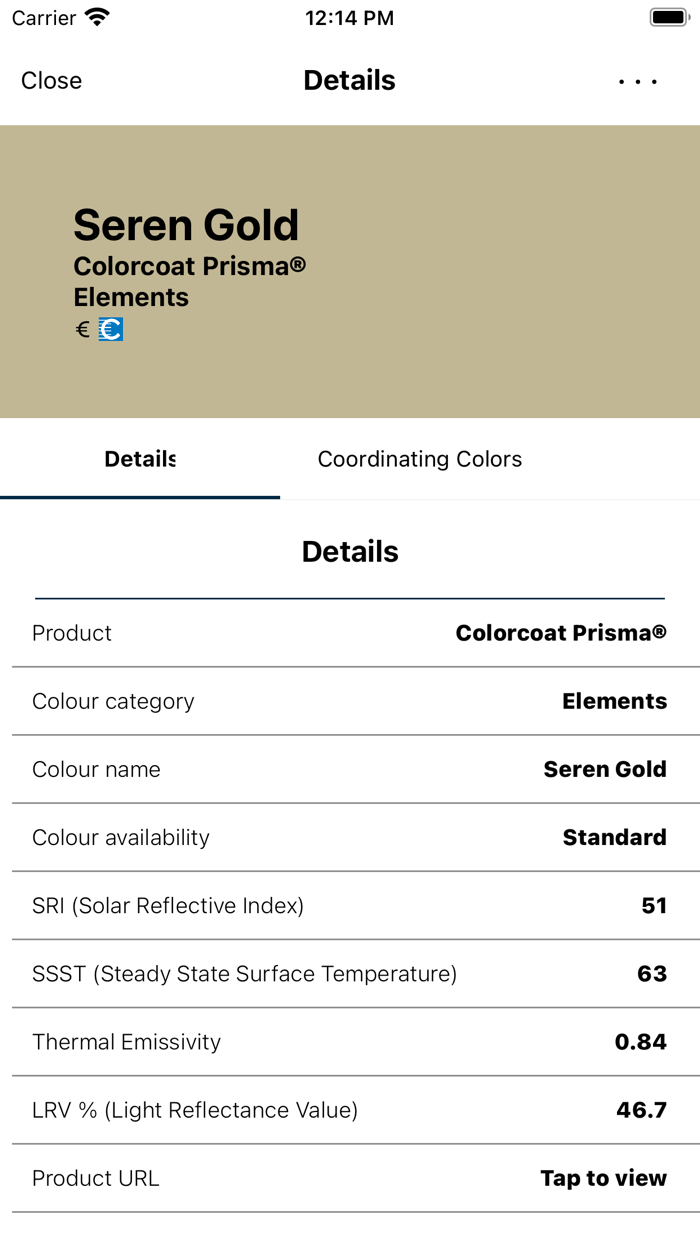The image size is (700, 1244).
Task: Select the Colour name Seren Gold row
Action: tap(350, 770)
